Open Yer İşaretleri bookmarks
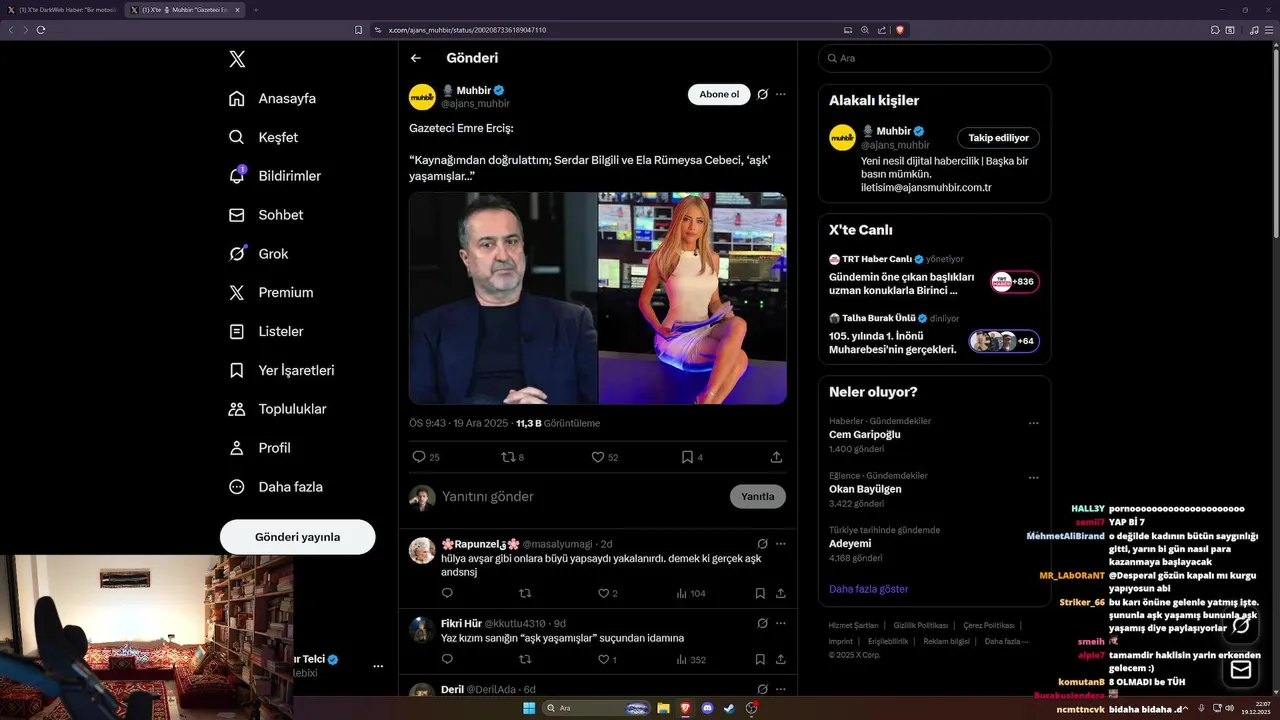This screenshot has height=720, width=1280. pos(282,370)
